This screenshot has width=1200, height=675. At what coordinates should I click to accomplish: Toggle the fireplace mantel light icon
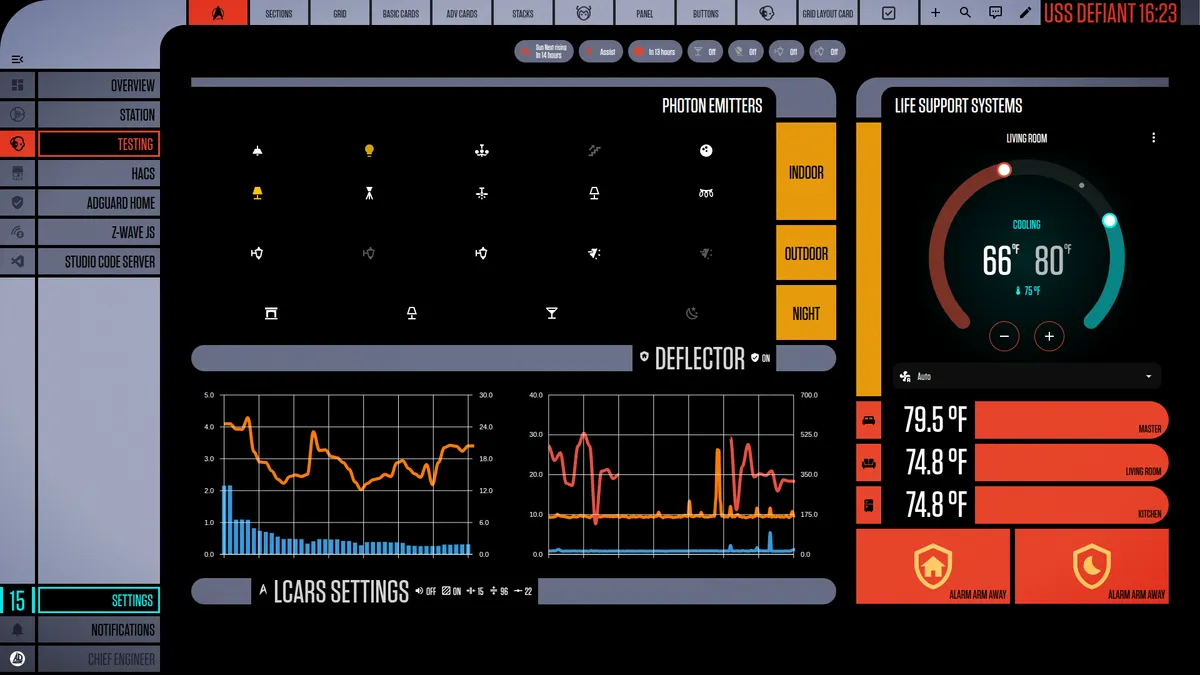coord(271,313)
